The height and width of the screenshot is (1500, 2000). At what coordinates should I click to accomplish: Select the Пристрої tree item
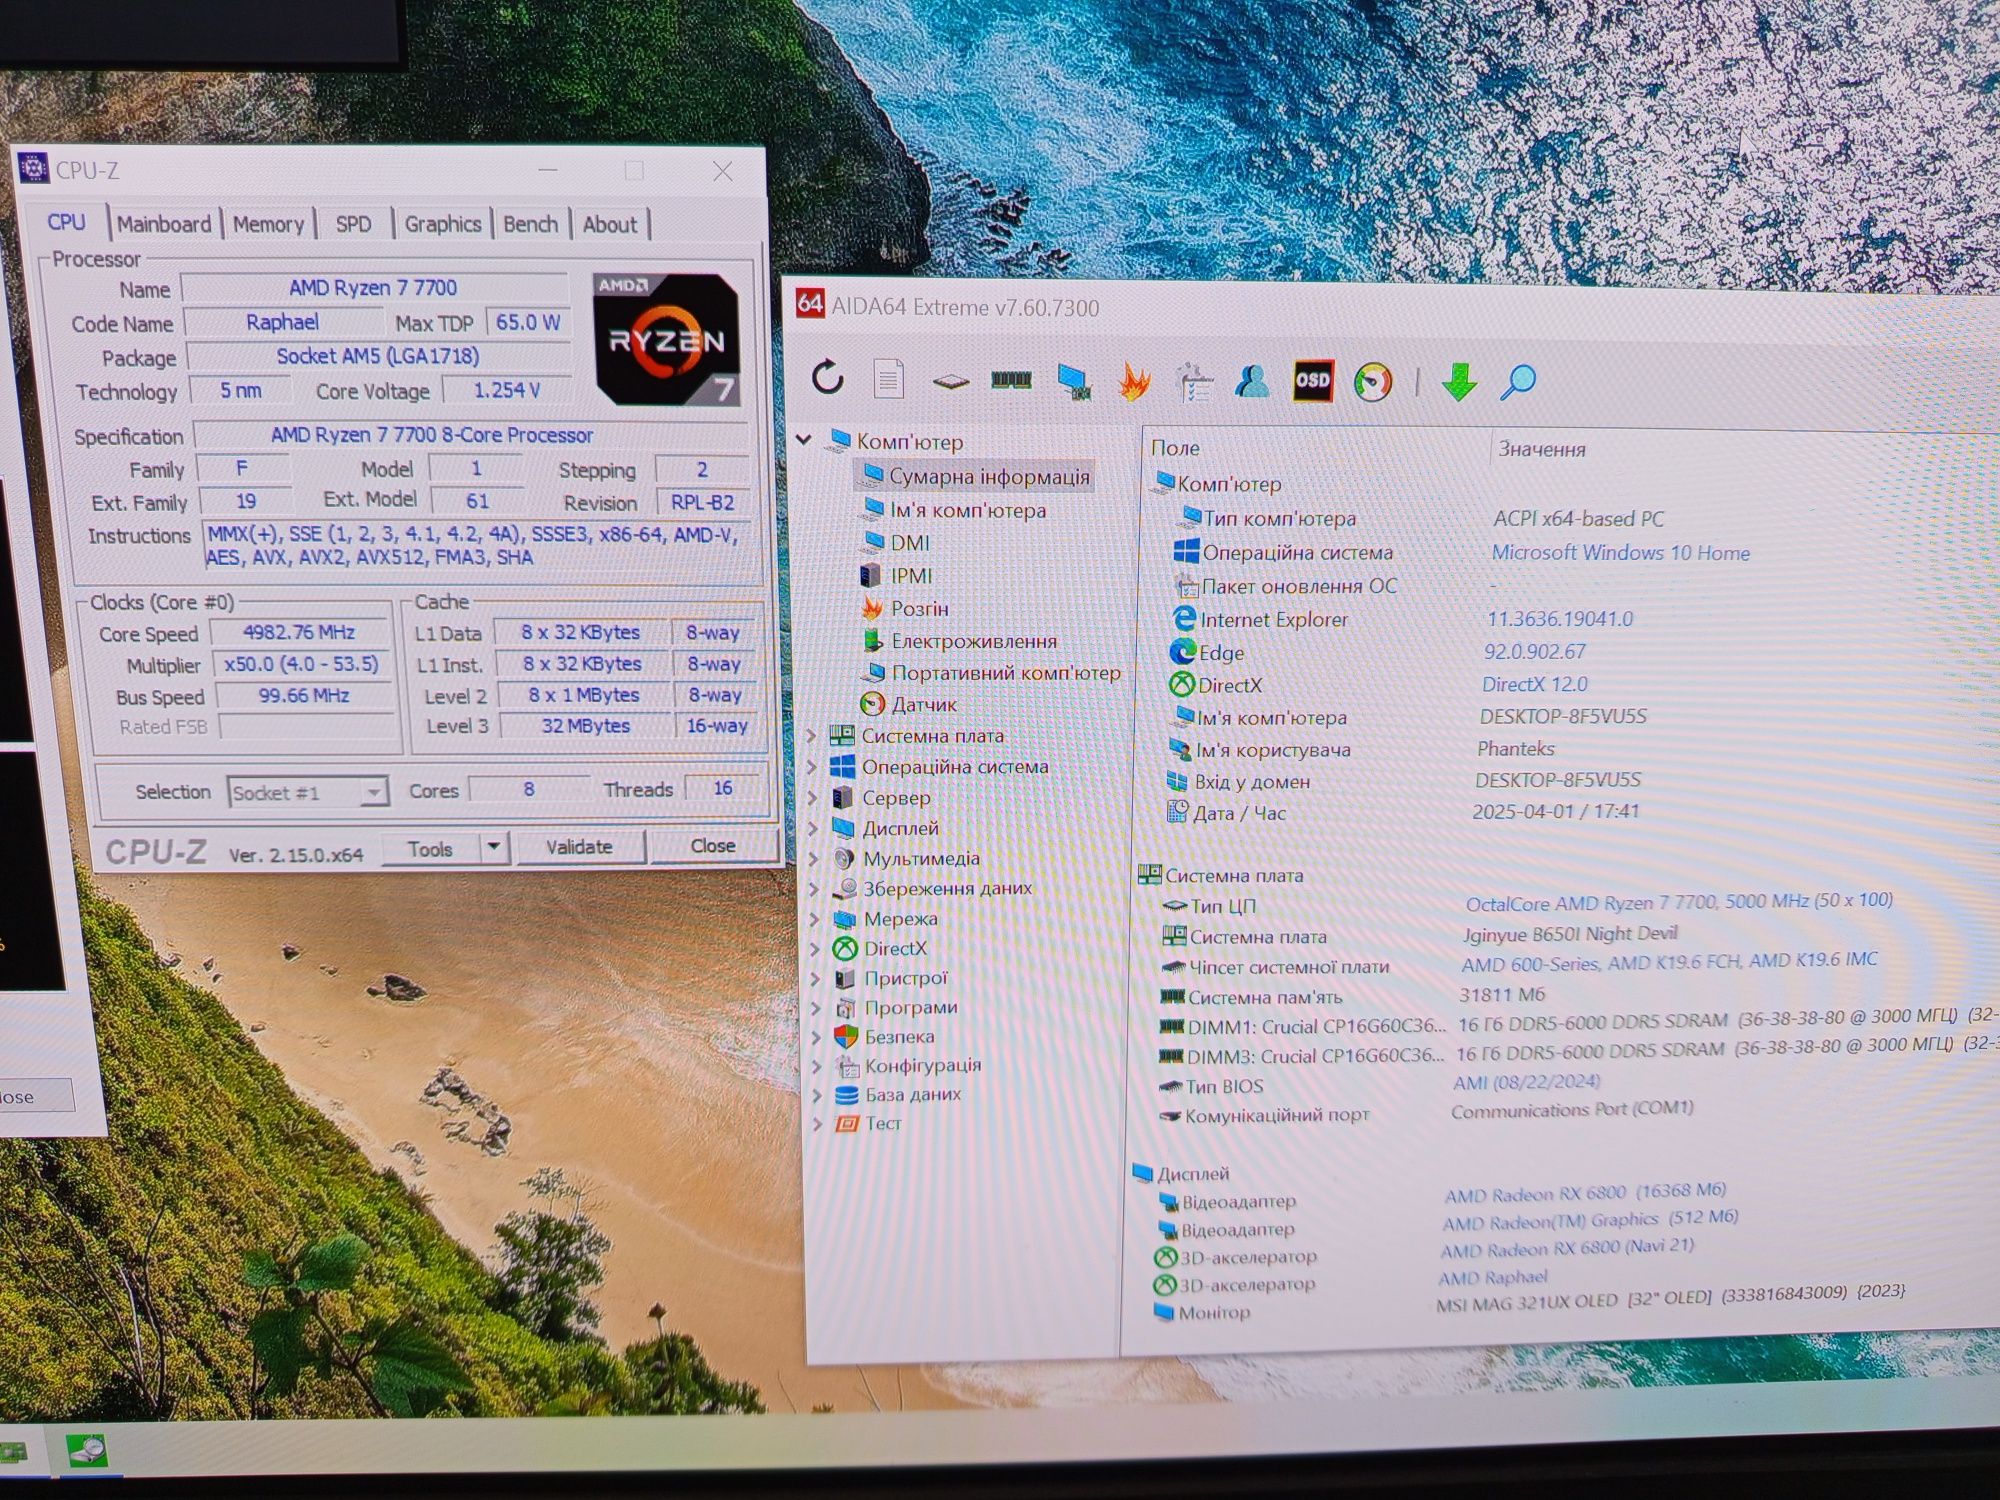(x=906, y=979)
